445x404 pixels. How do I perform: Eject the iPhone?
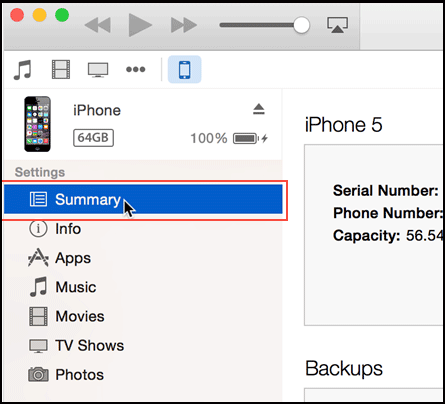[x=259, y=109]
